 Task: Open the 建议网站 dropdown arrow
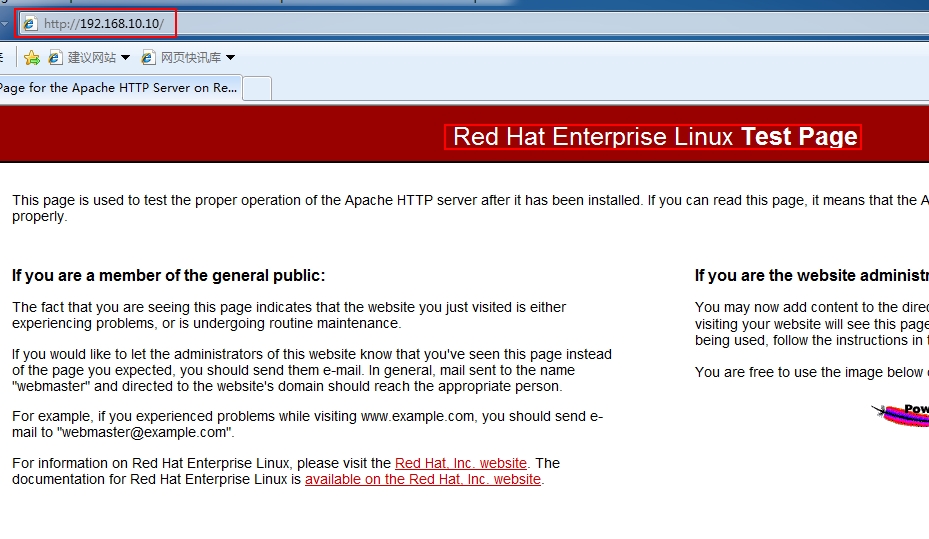(126, 58)
